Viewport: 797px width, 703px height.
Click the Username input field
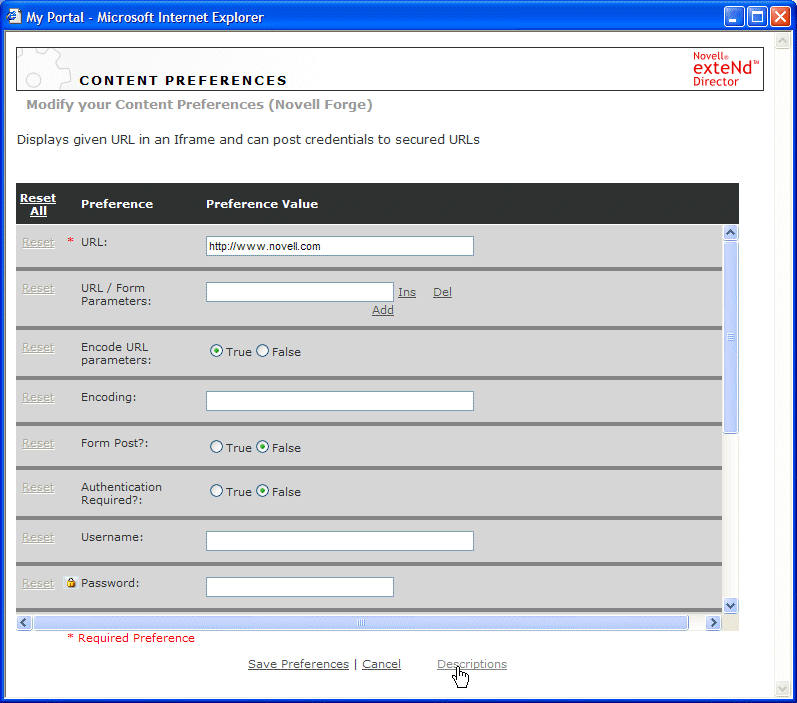[x=340, y=541]
